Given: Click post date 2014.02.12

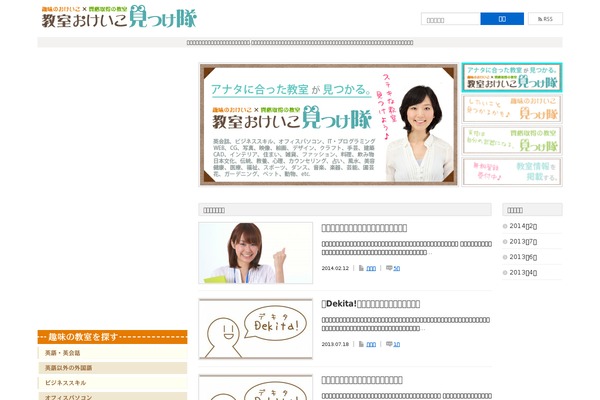Looking at the screenshot, I should coord(335,268).
